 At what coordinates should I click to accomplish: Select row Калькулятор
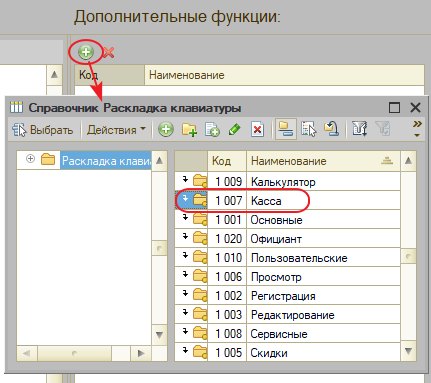click(287, 182)
